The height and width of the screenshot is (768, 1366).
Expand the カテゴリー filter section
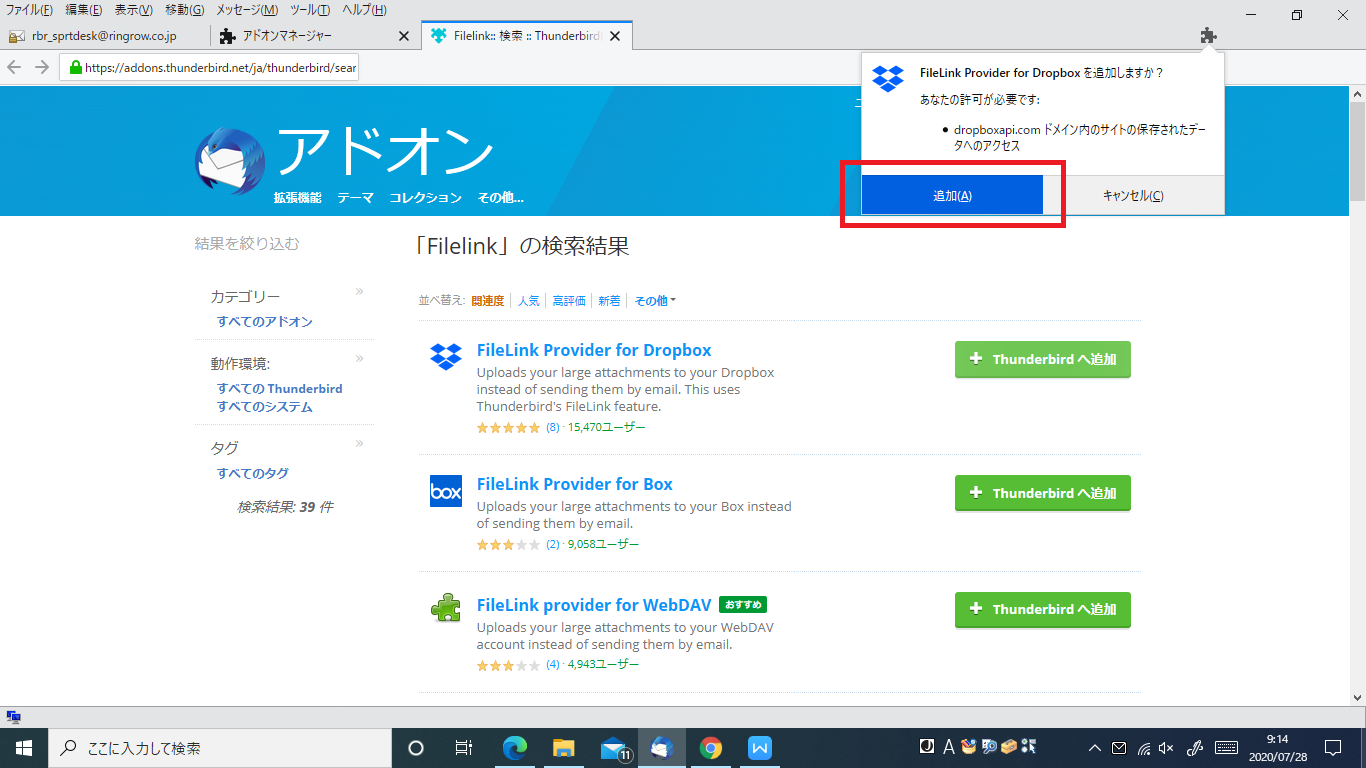[x=358, y=289]
